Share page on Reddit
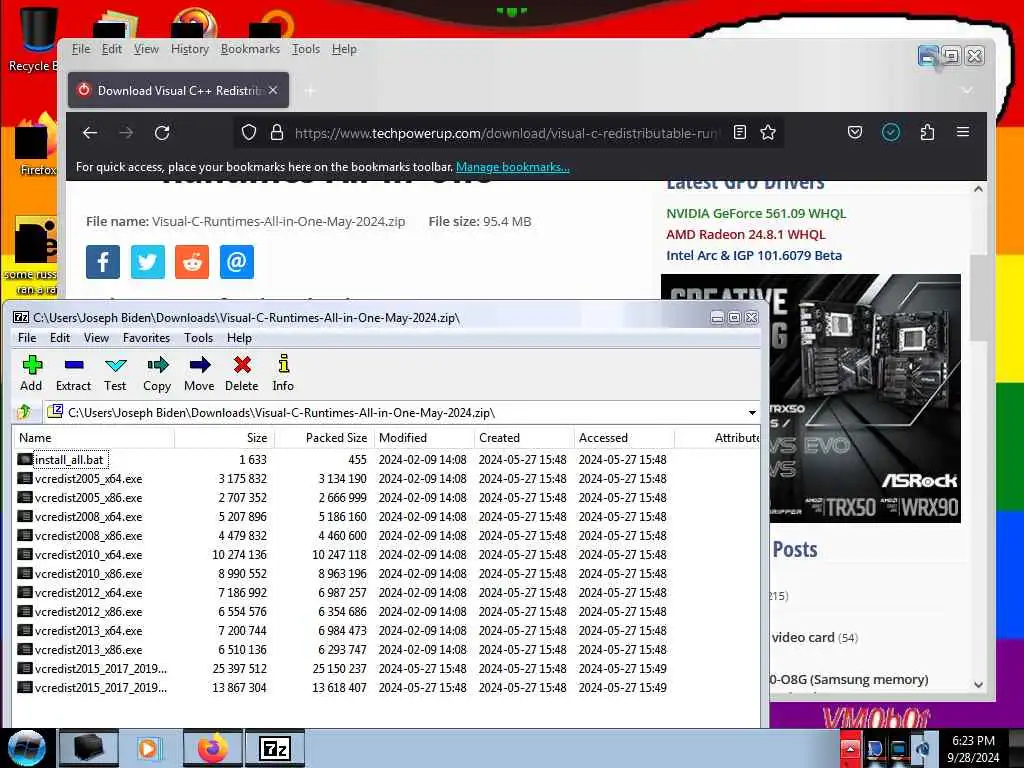 point(192,262)
